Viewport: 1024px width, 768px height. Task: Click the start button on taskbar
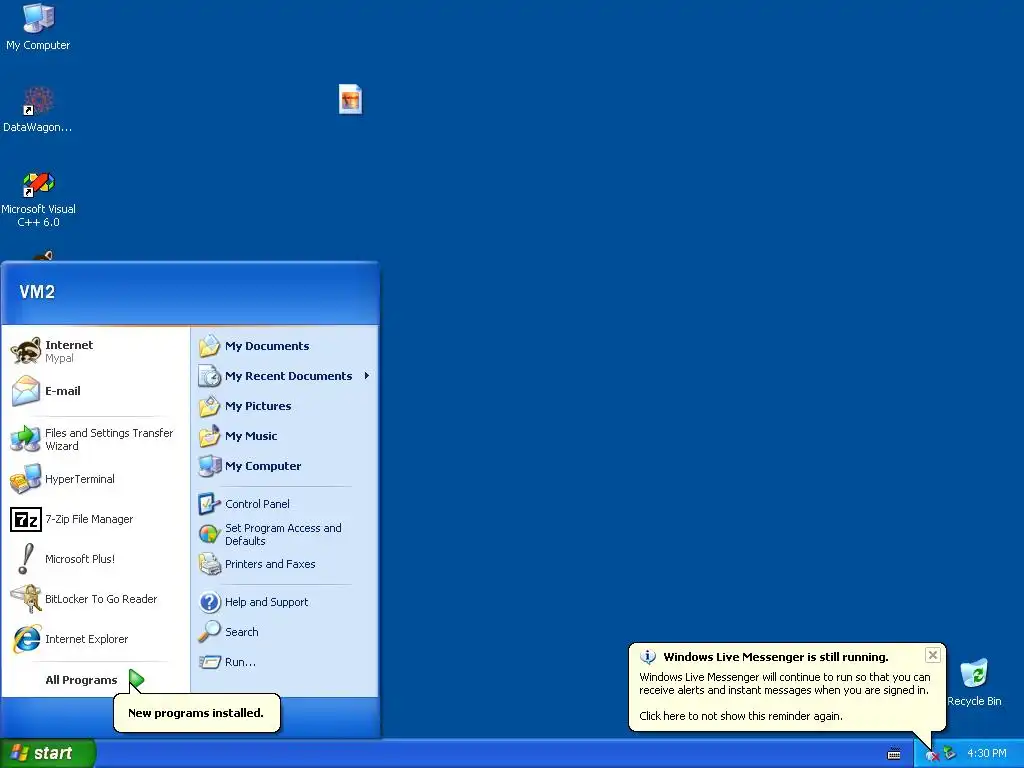click(x=47, y=753)
